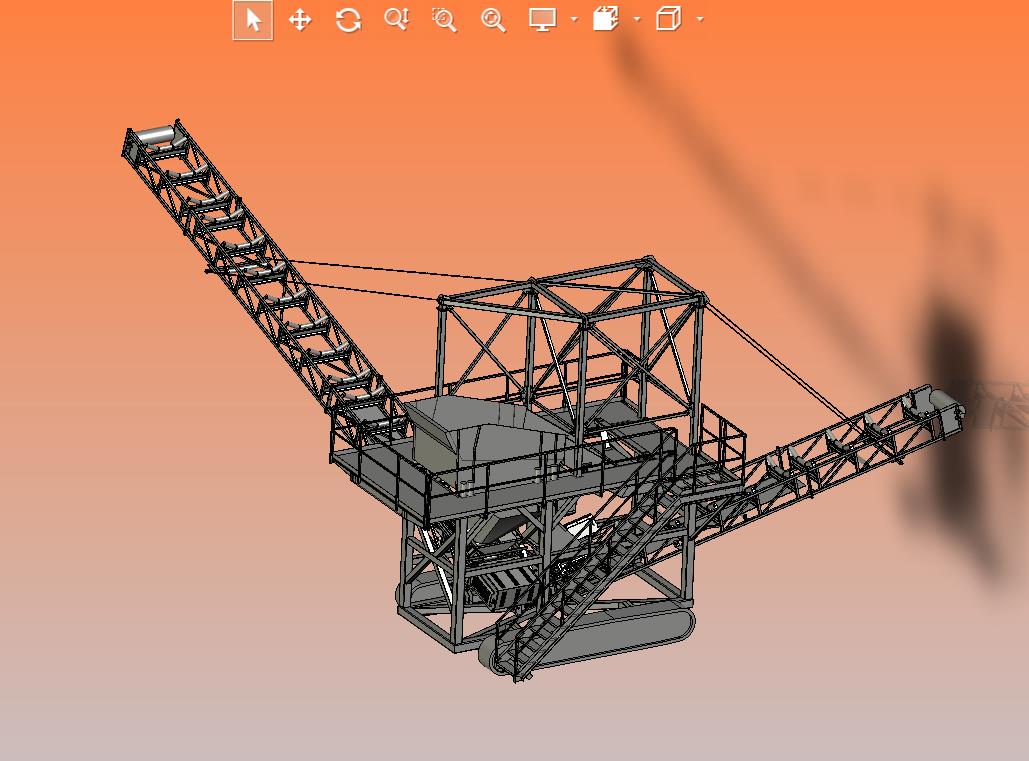Click the section view box icon
The height and width of the screenshot is (761, 1029).
click(606, 19)
